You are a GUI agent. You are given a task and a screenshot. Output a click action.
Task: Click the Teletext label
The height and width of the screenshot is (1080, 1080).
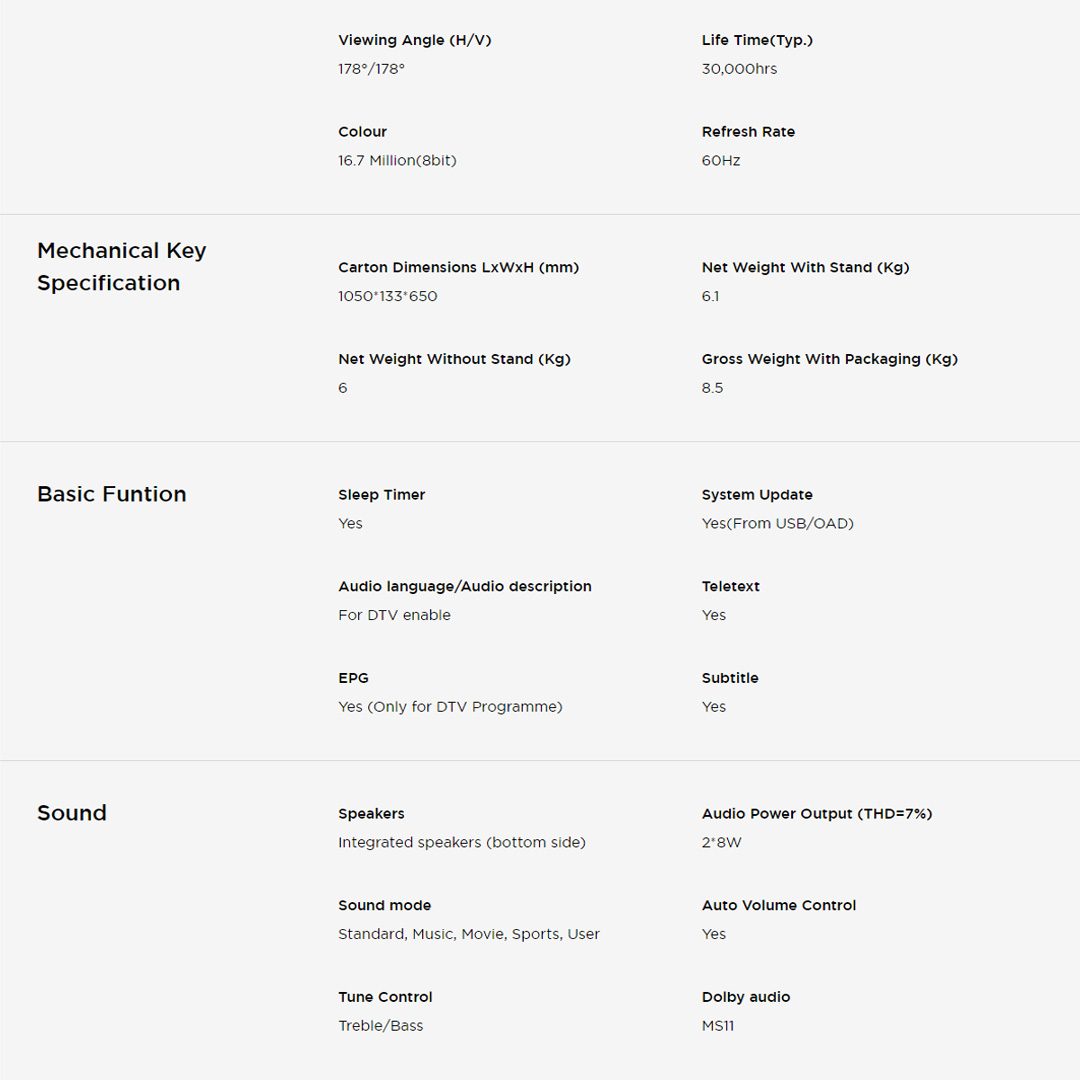tap(730, 587)
